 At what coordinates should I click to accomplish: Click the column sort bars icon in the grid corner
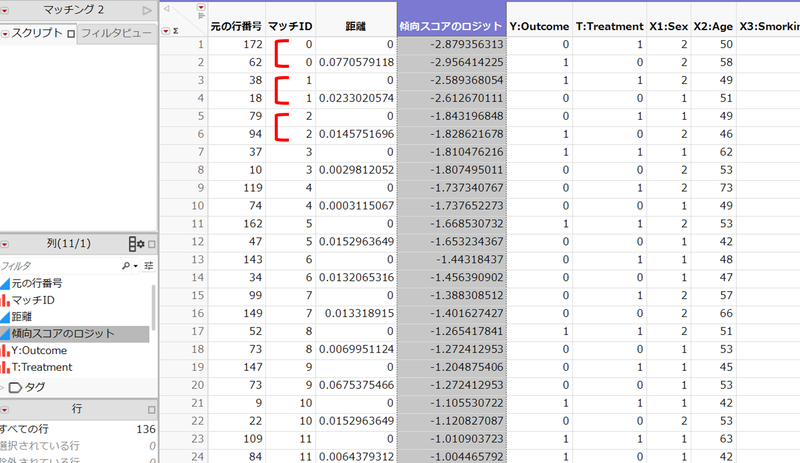coord(201,16)
